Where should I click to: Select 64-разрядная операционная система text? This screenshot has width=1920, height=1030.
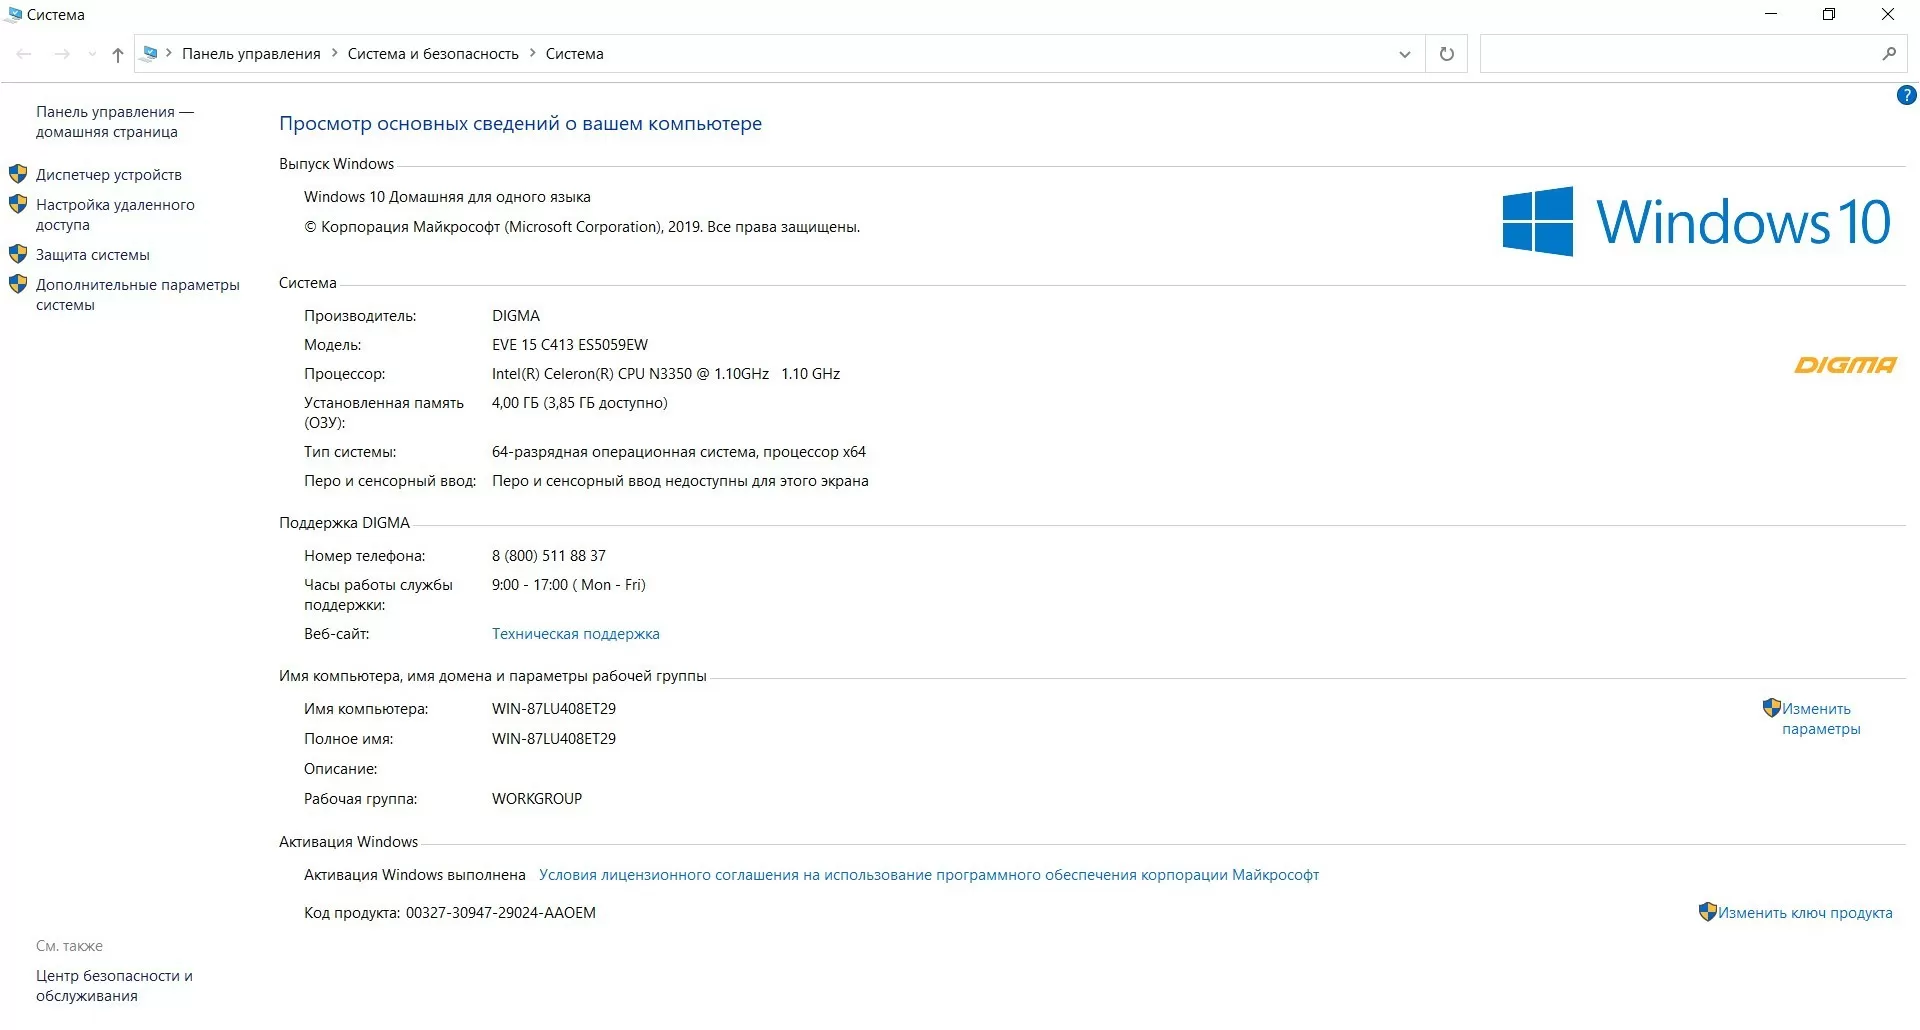[623, 452]
